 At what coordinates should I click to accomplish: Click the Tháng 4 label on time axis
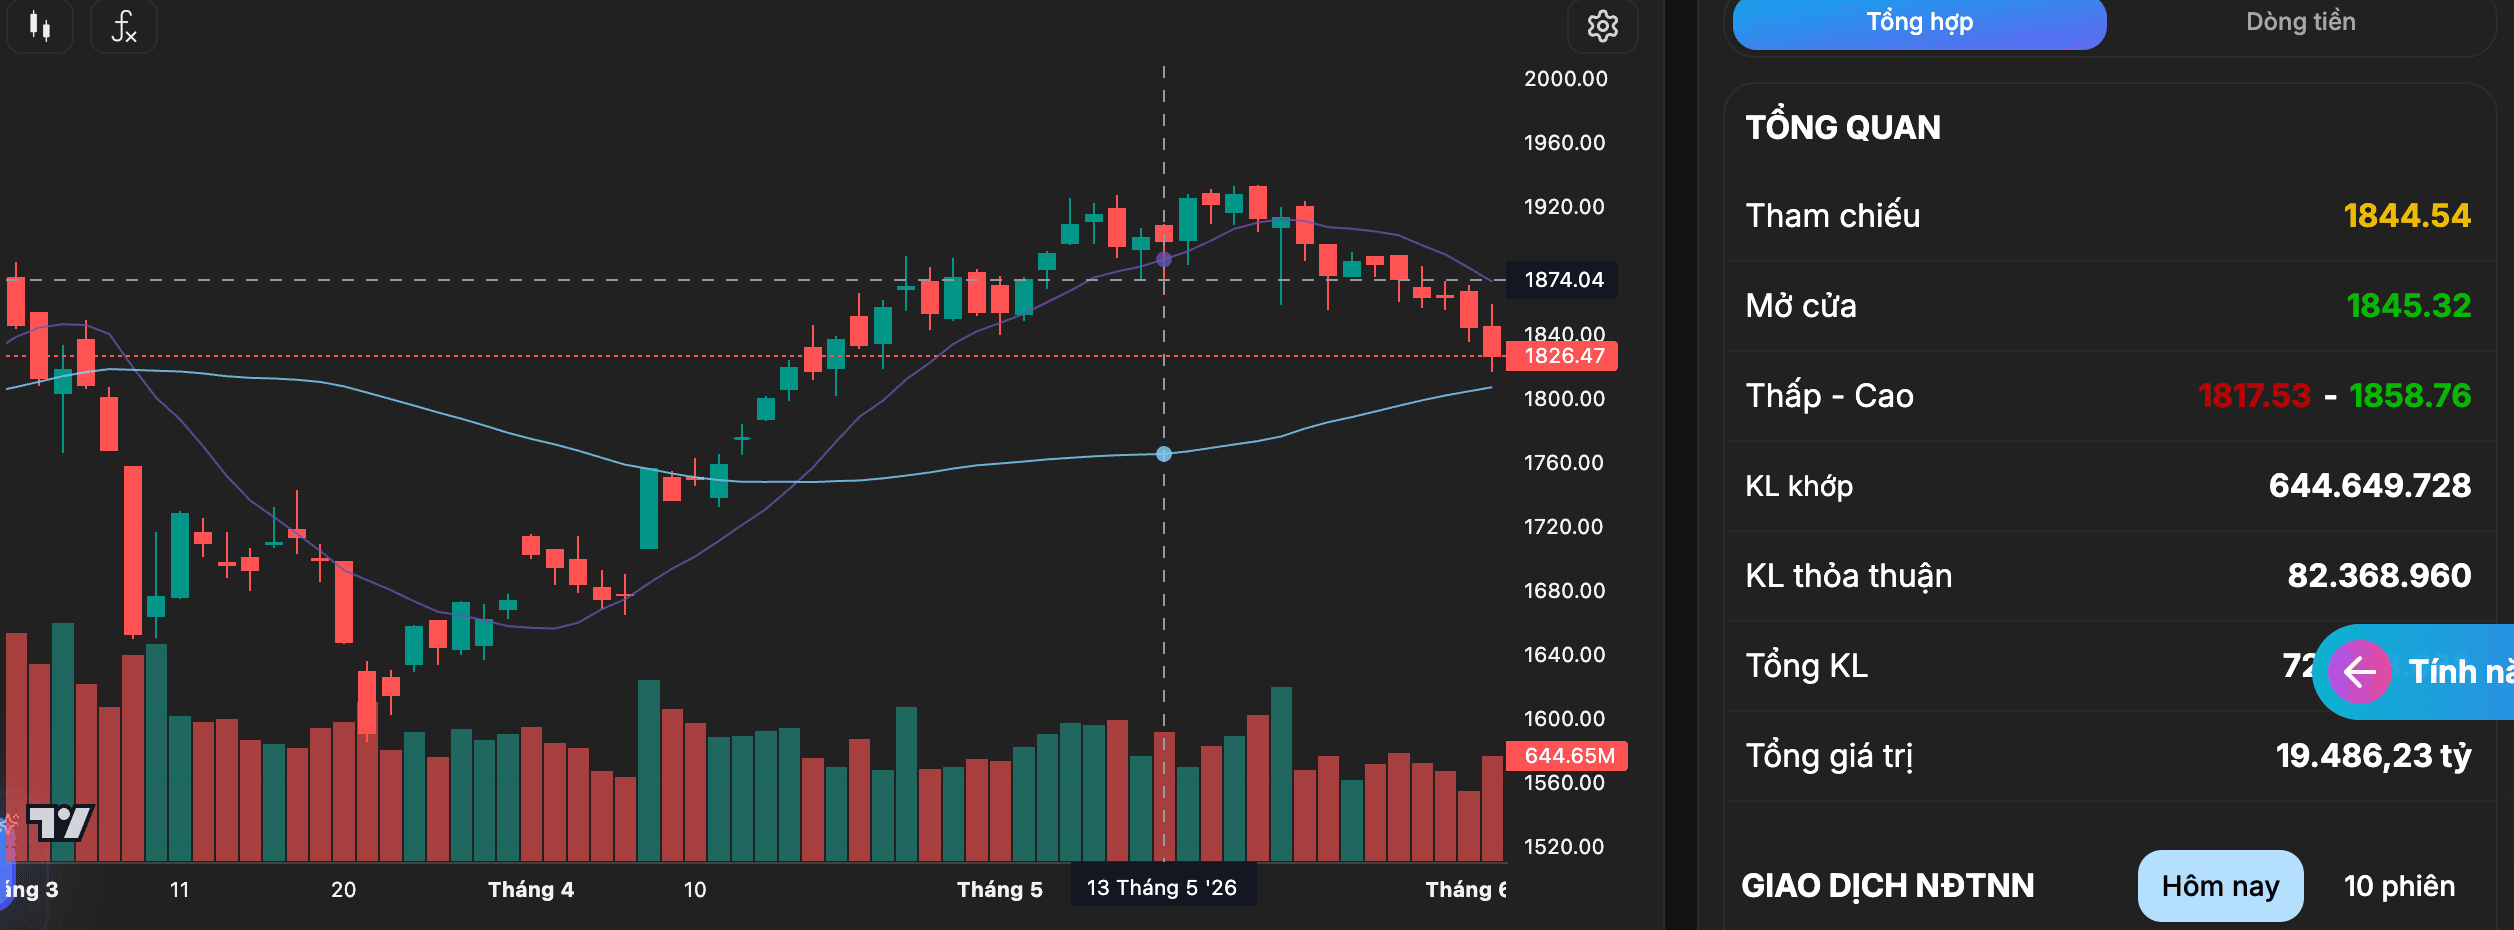[x=531, y=889]
